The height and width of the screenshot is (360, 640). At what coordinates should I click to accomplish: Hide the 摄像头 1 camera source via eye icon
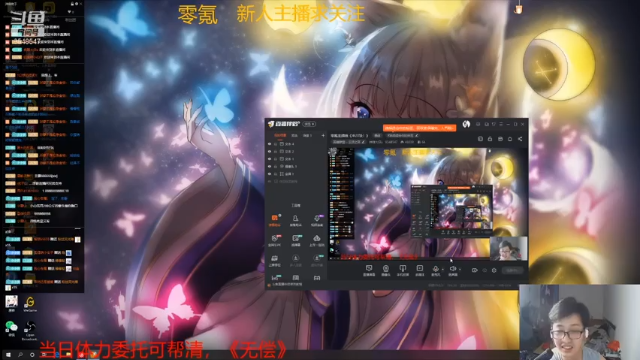[269, 167]
